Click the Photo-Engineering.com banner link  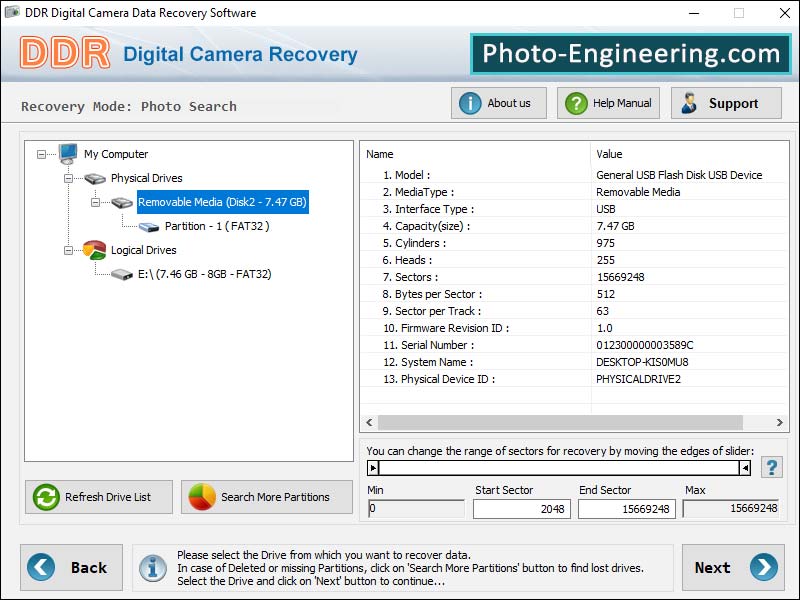click(x=632, y=54)
